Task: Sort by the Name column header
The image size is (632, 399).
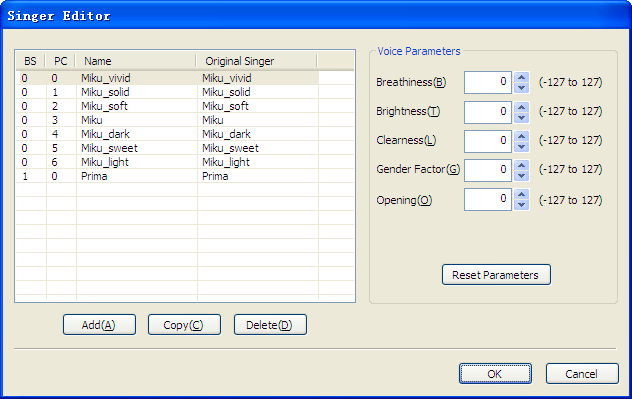Action: click(135, 61)
